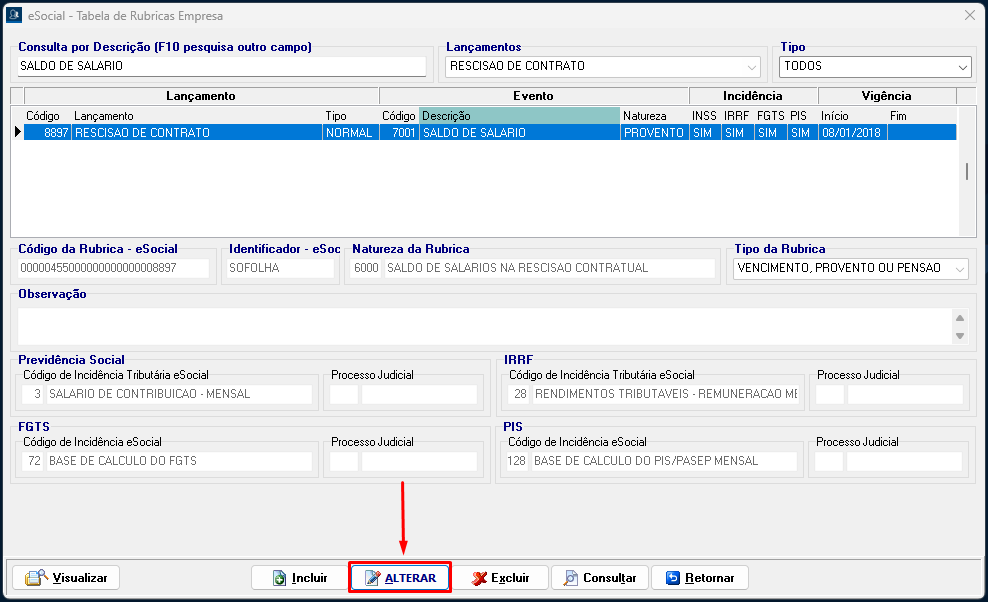Click the eSocial app icon in title bar
The width and height of the screenshot is (988, 602).
click(15, 16)
